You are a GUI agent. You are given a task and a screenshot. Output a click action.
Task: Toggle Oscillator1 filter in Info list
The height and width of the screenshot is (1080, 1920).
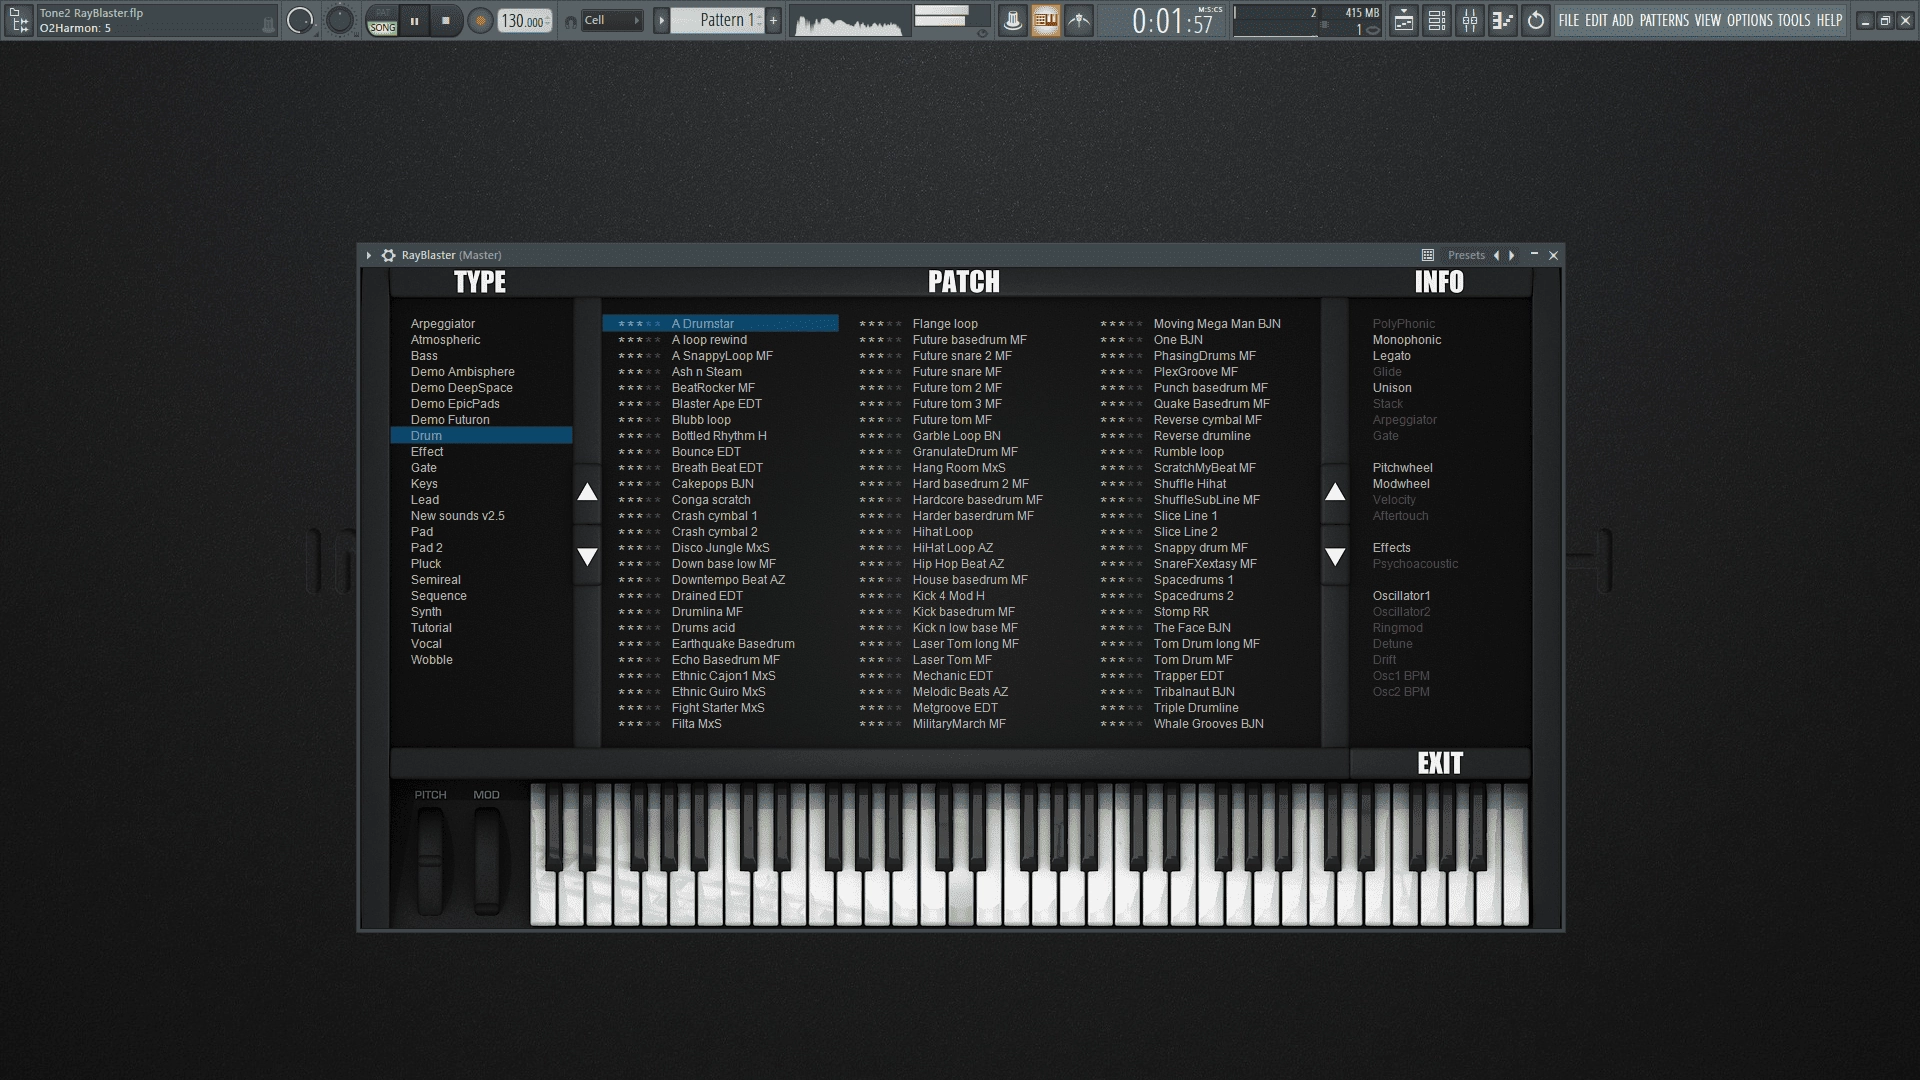click(x=1401, y=596)
